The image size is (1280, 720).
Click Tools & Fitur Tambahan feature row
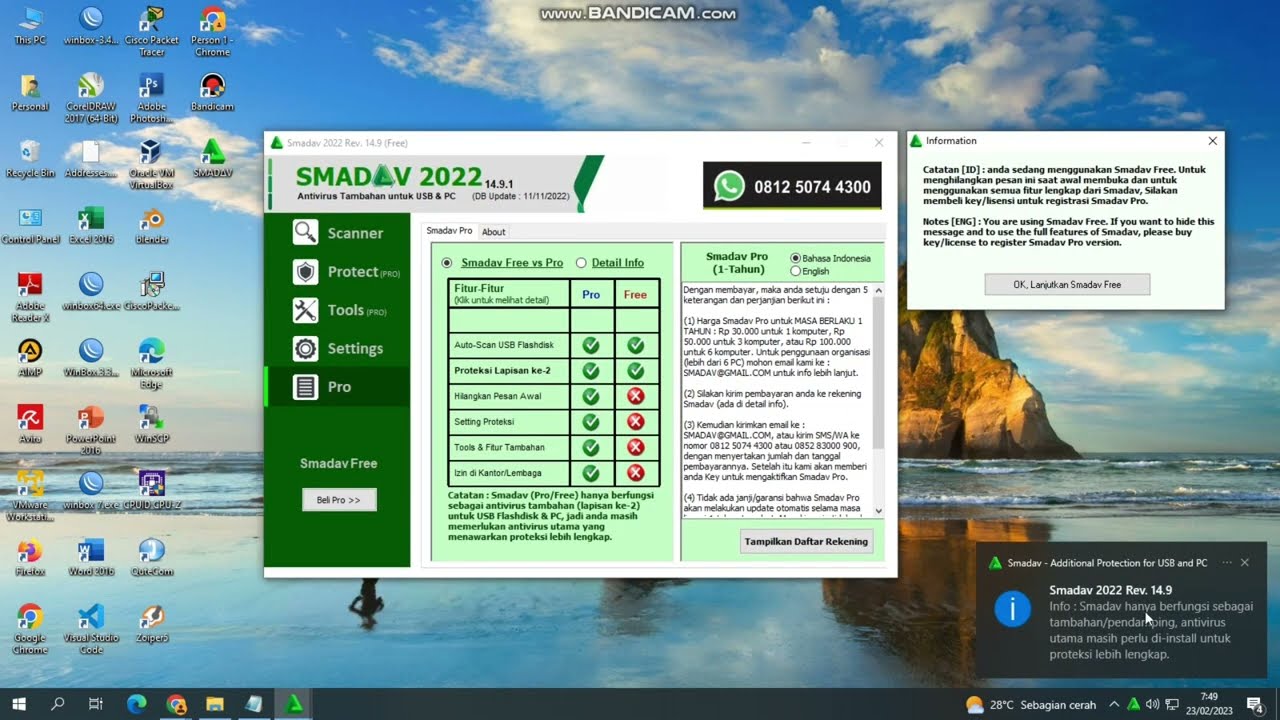click(x=508, y=447)
